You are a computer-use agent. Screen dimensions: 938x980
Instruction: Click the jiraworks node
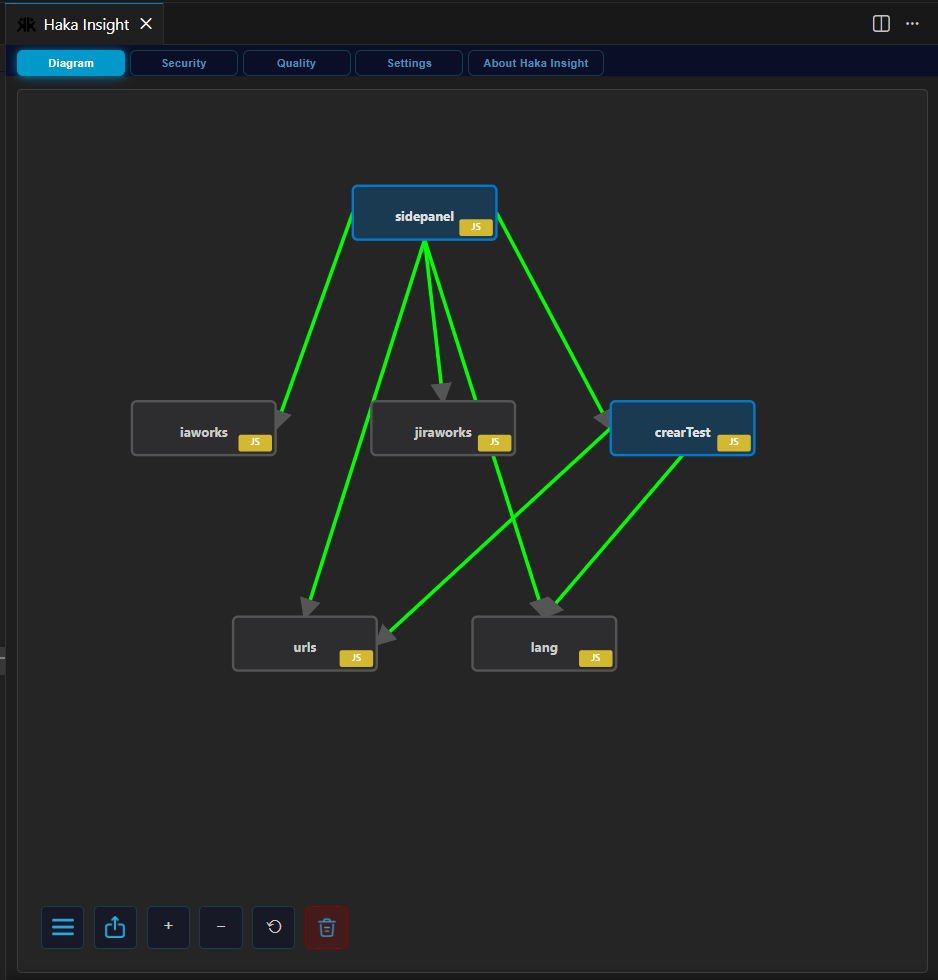pos(443,428)
